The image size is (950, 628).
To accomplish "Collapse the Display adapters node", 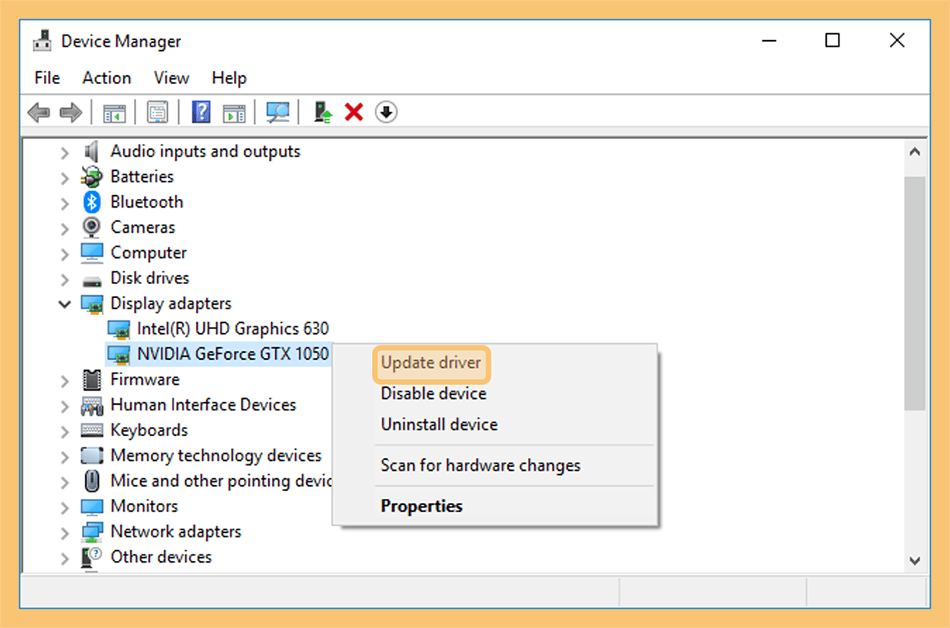I will [65, 304].
